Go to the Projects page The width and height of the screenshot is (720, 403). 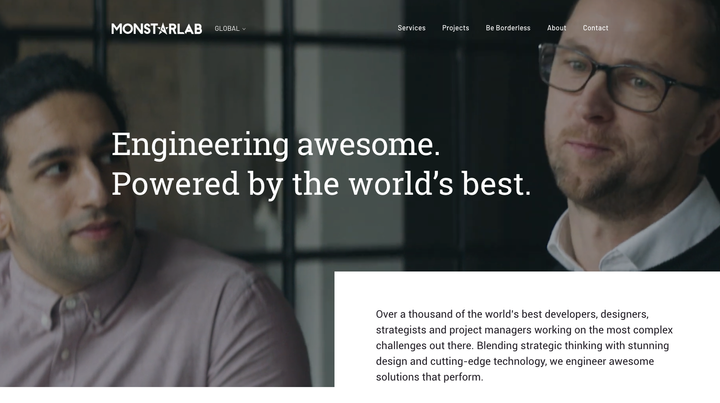[456, 28]
